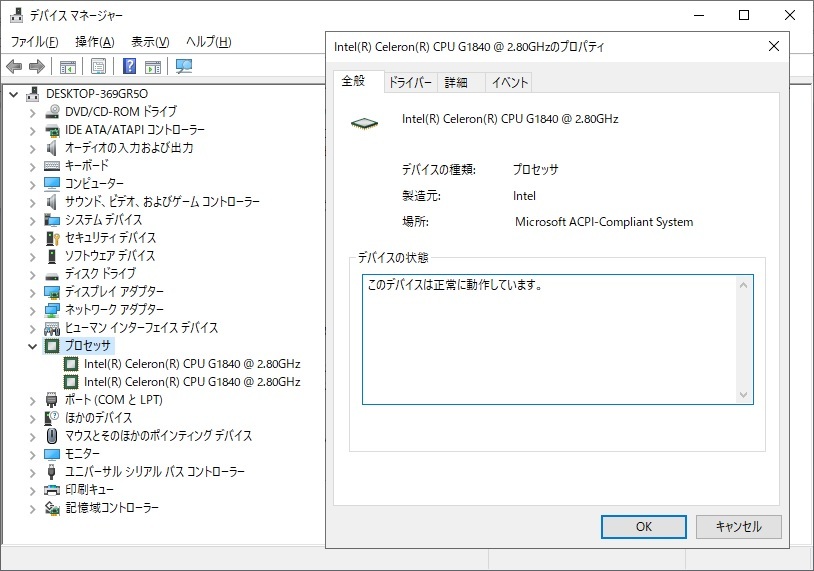This screenshot has width=814, height=571.
Task: Click the blue Help question mark icon
Action: 129,66
